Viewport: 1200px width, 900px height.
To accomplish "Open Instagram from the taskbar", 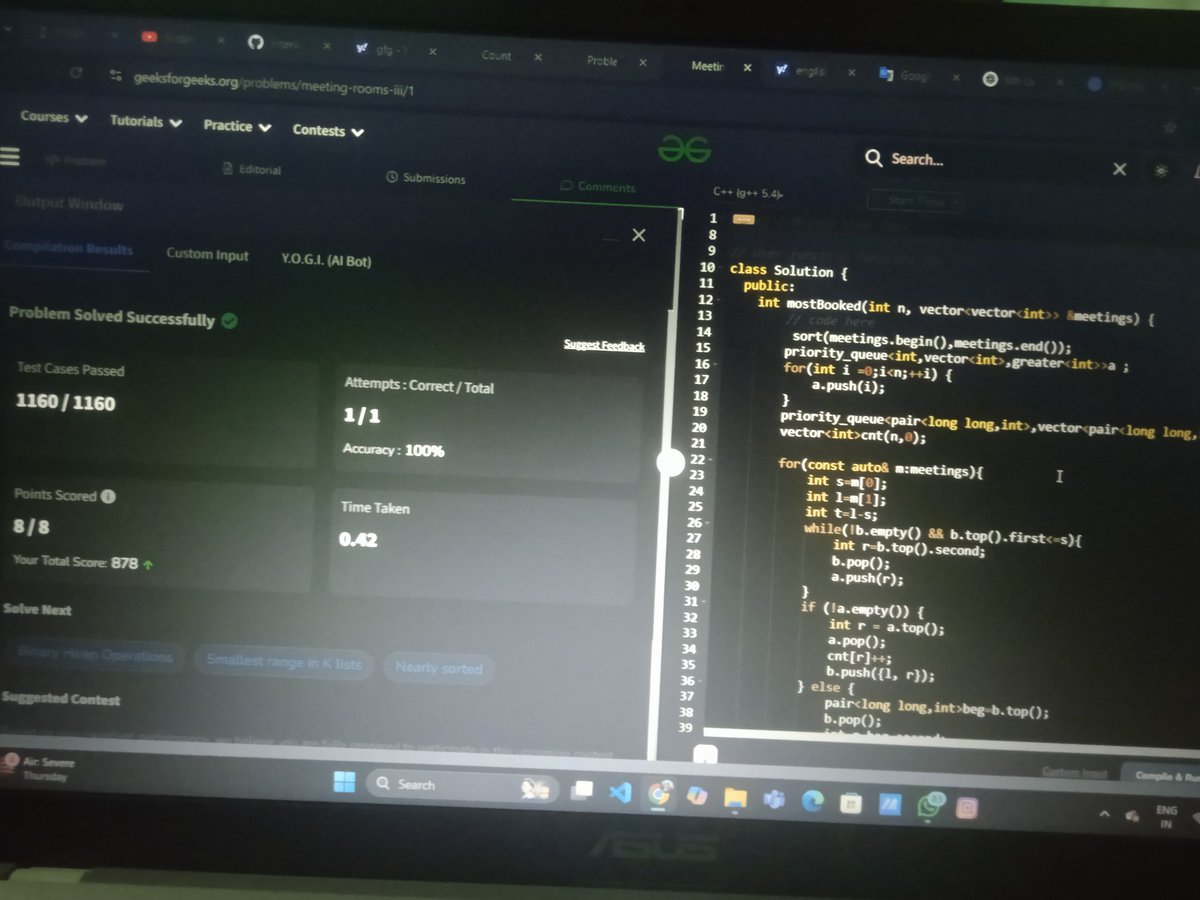I will (x=966, y=807).
